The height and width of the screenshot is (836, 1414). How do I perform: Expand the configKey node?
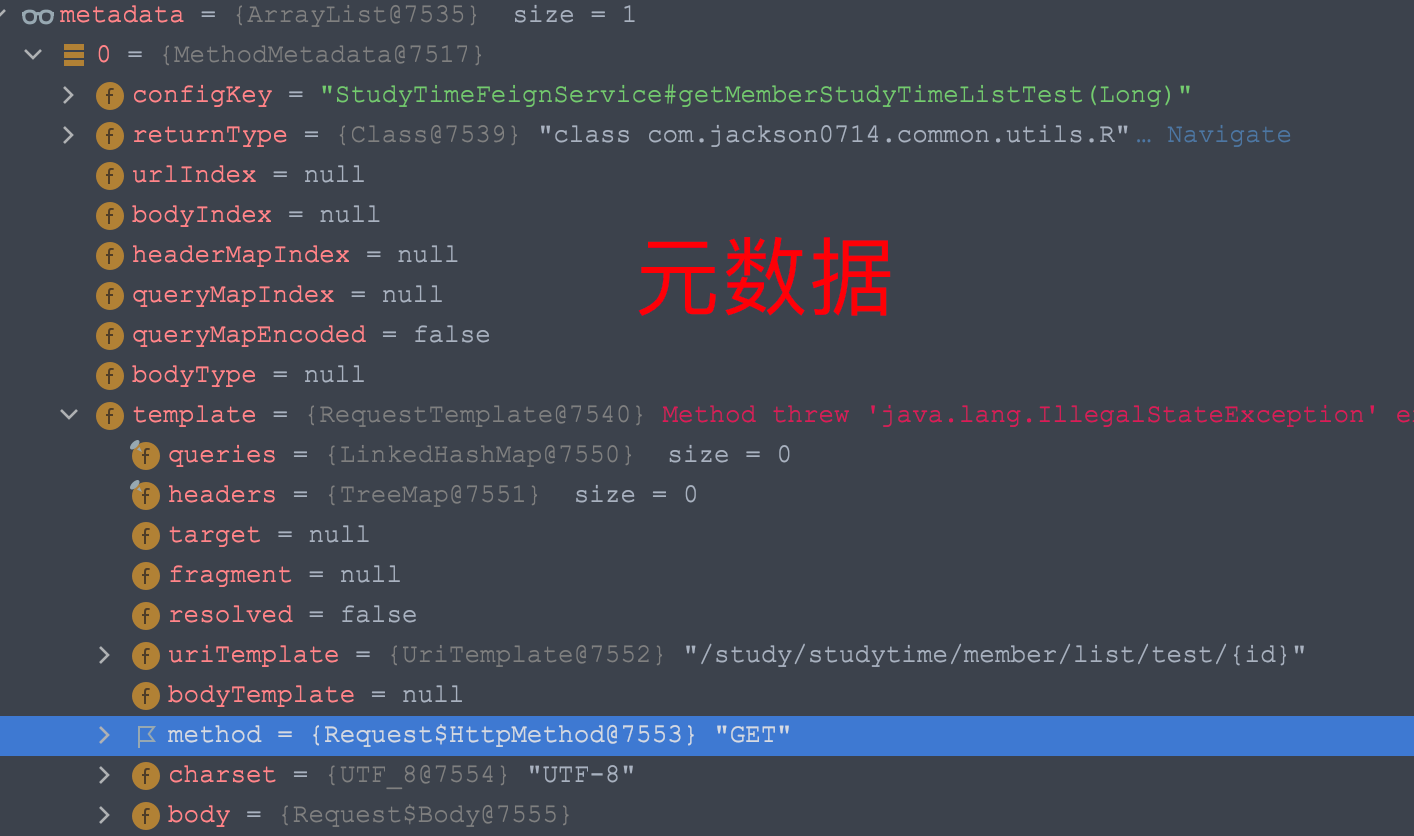coord(68,95)
